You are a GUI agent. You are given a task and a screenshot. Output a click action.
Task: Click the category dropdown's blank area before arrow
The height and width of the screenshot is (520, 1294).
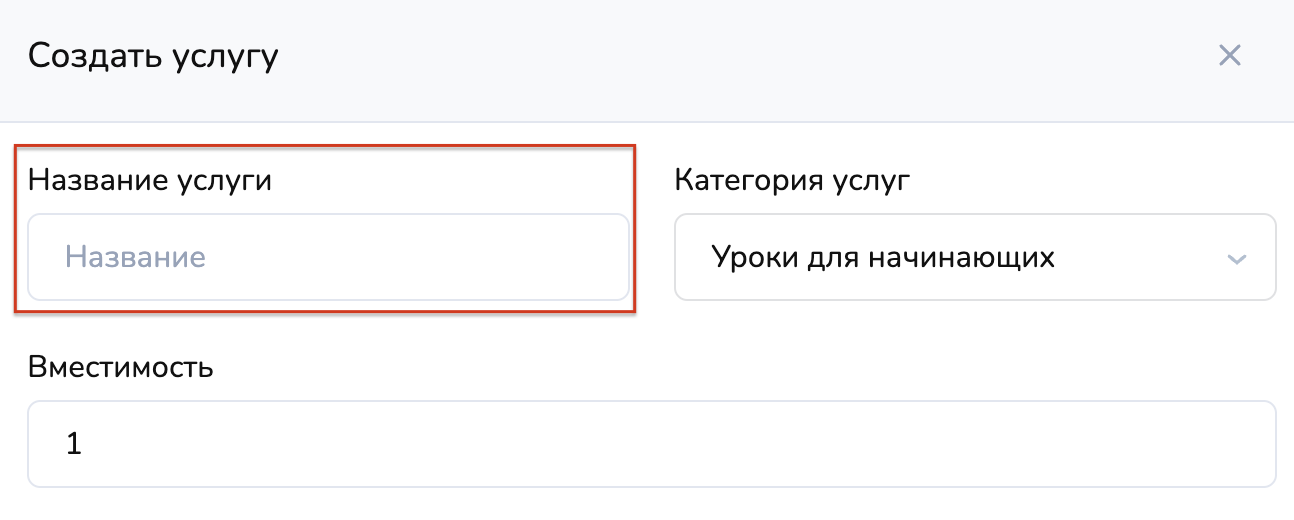click(1140, 257)
